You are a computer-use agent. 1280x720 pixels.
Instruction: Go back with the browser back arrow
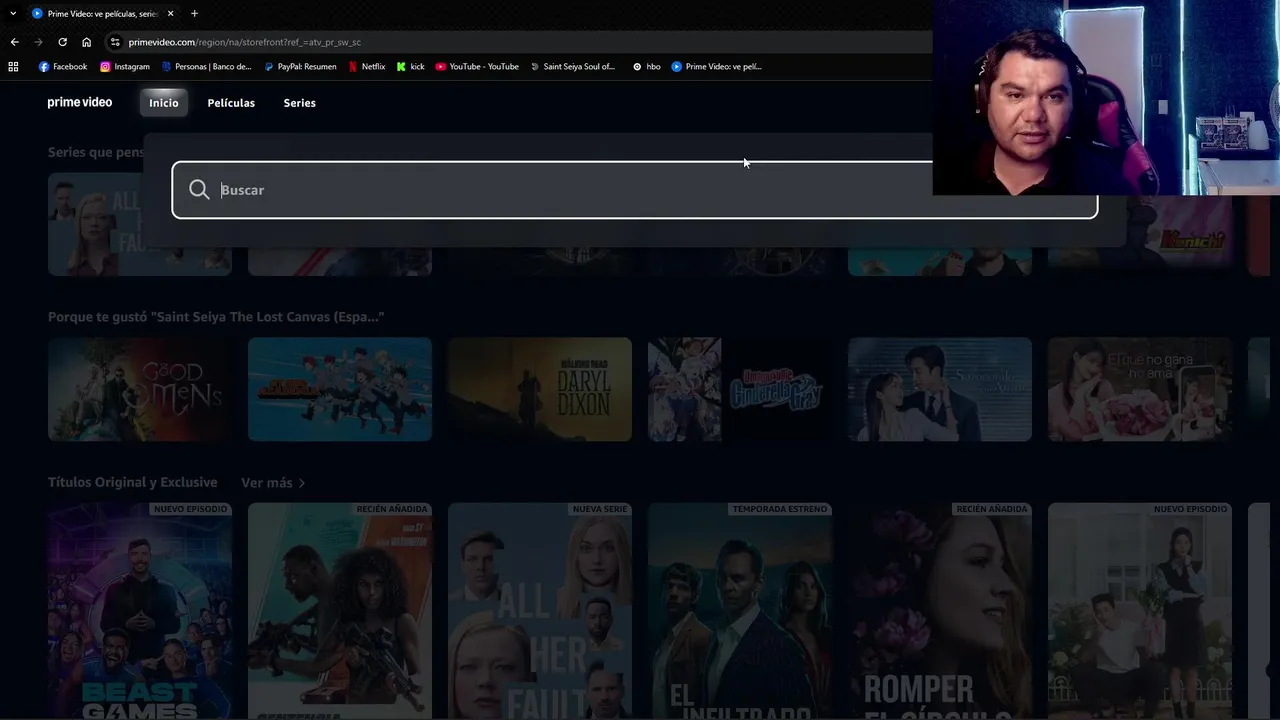tap(14, 42)
